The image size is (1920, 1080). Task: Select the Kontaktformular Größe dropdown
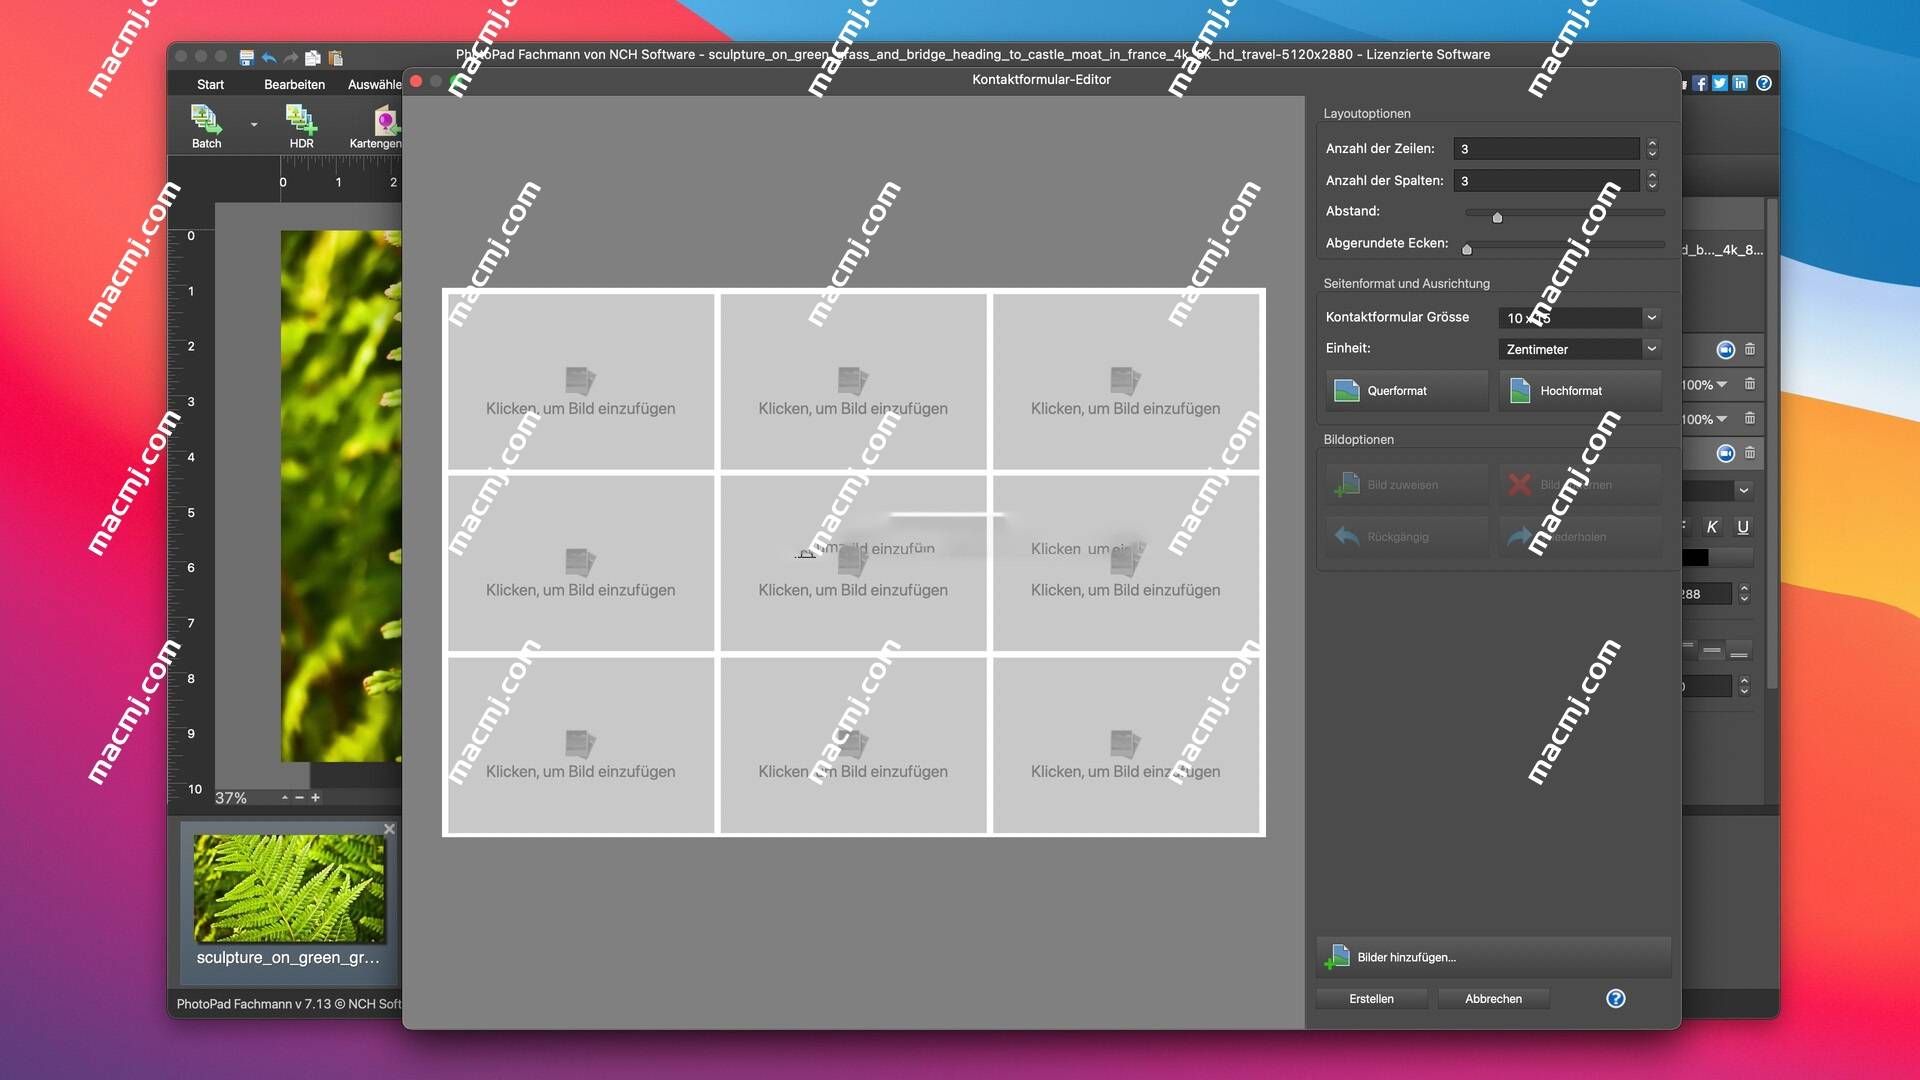tap(1577, 316)
